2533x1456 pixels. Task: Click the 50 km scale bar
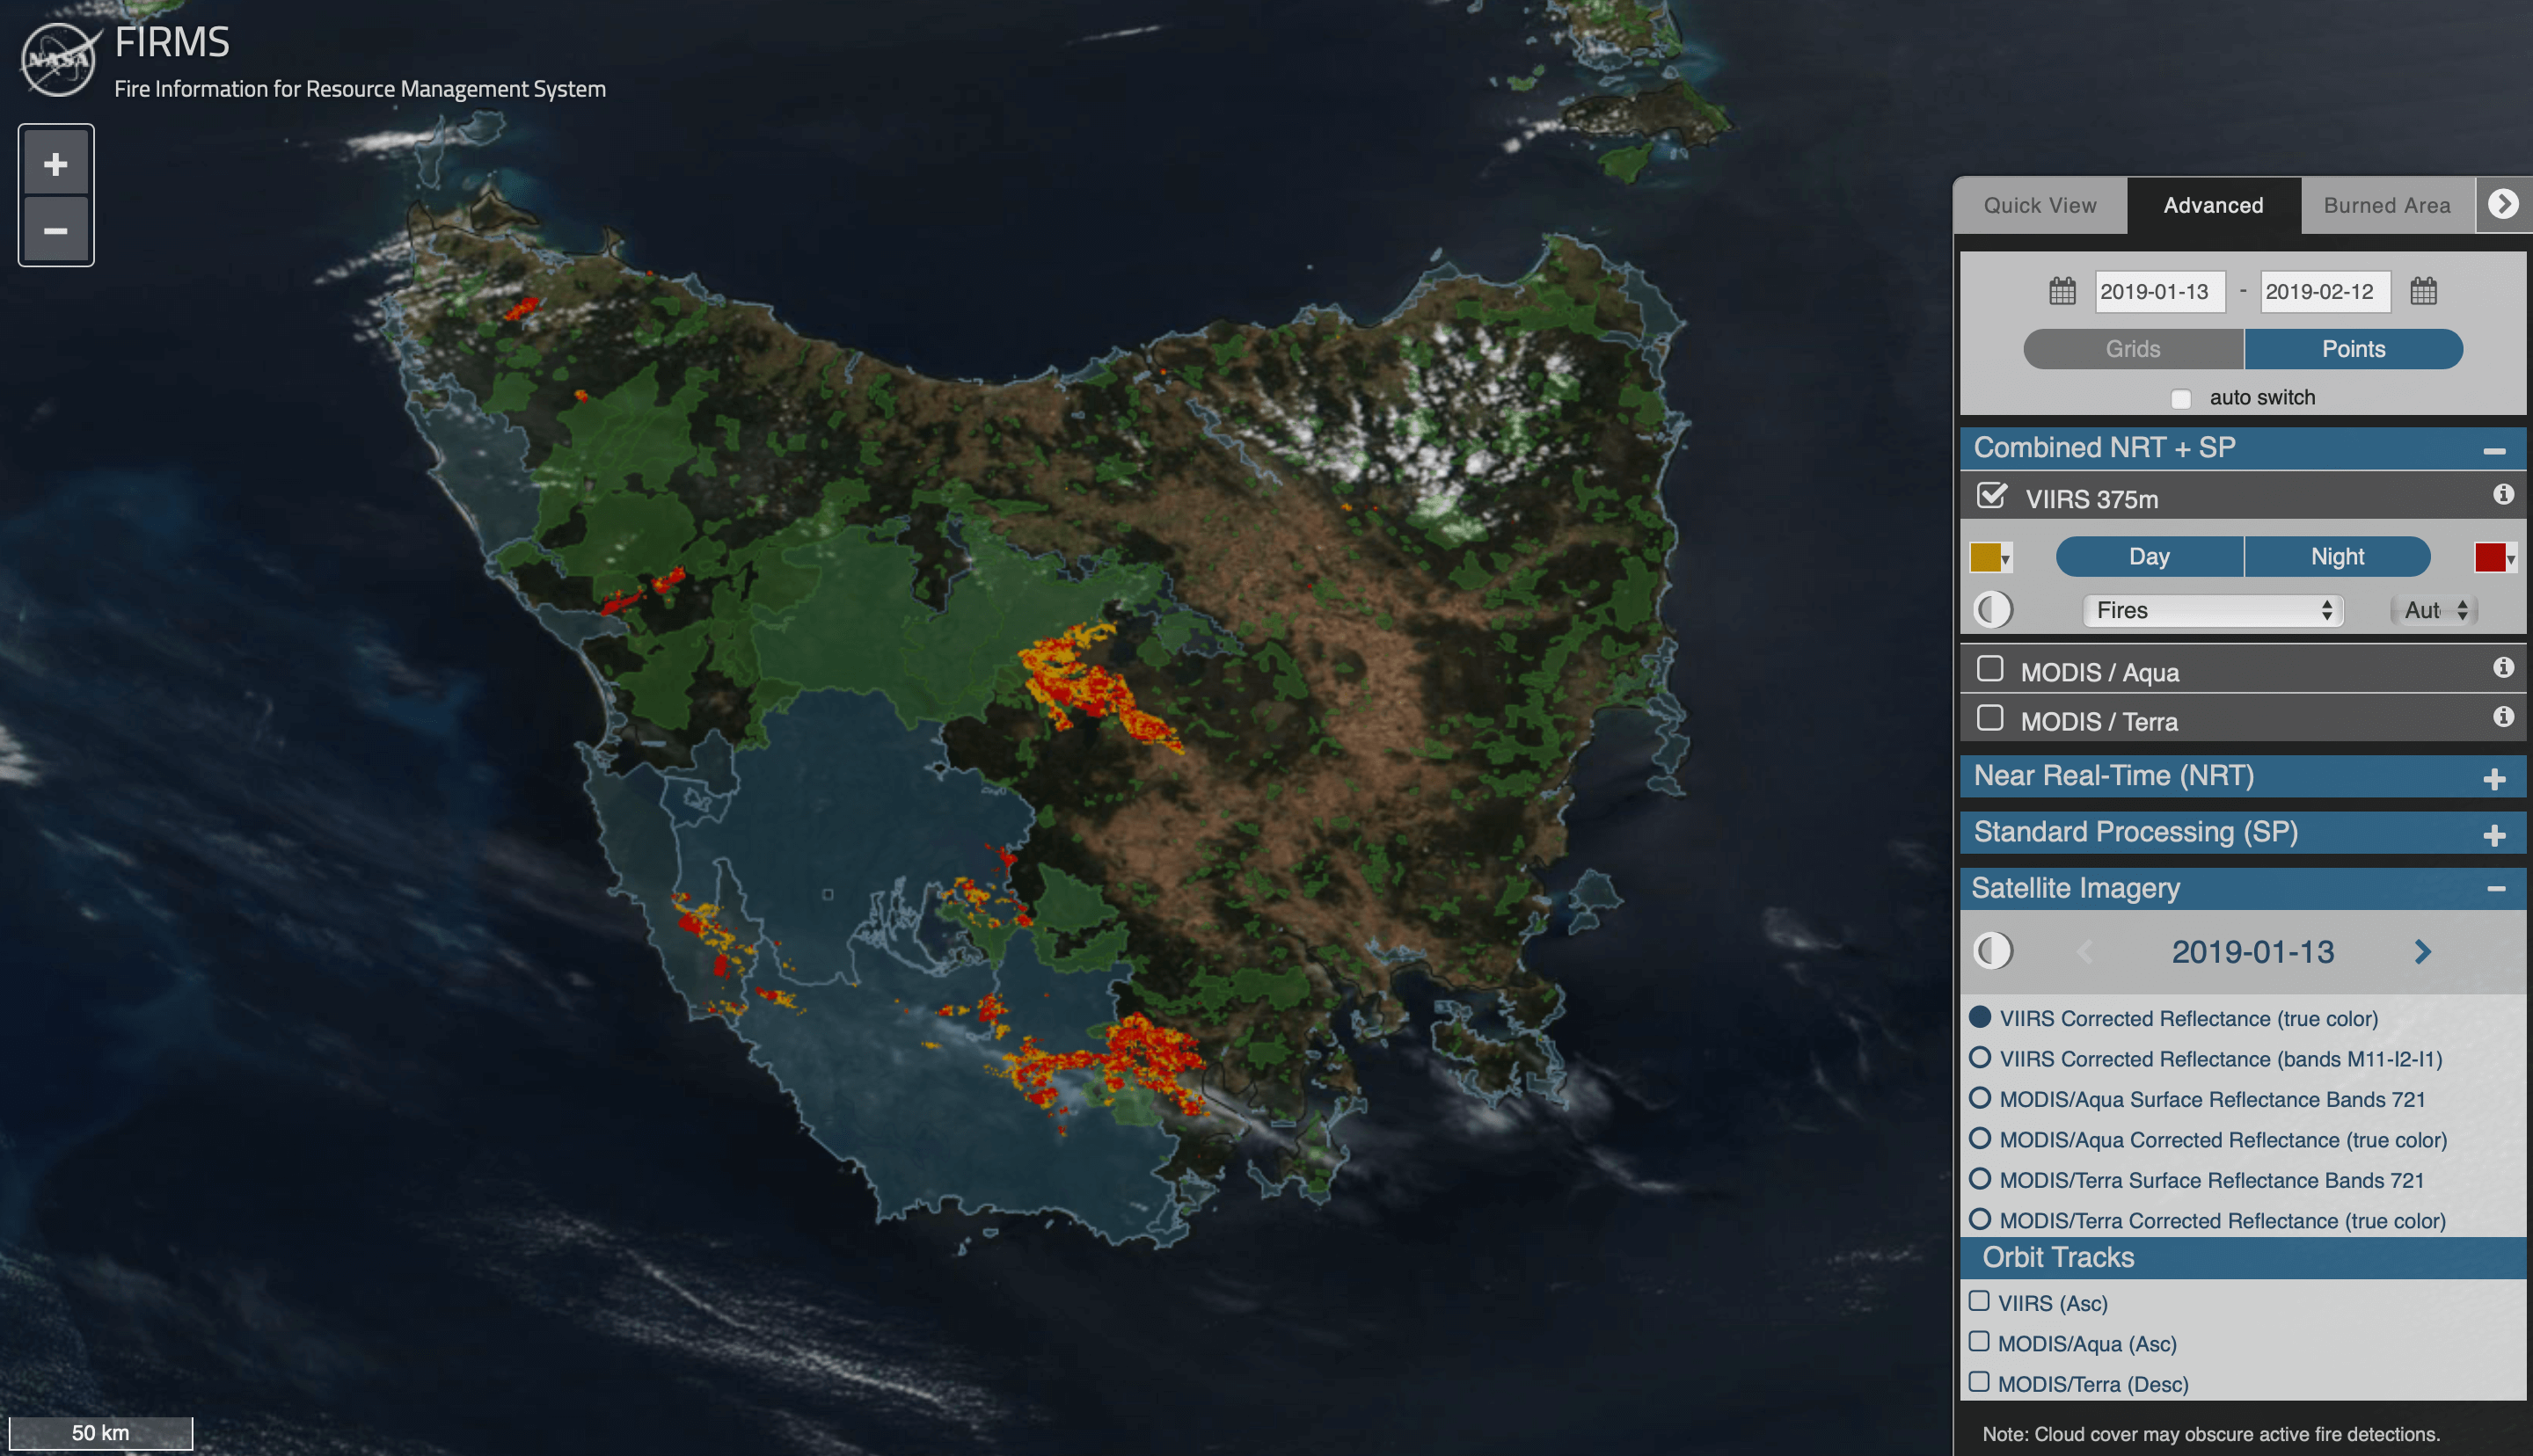point(100,1432)
